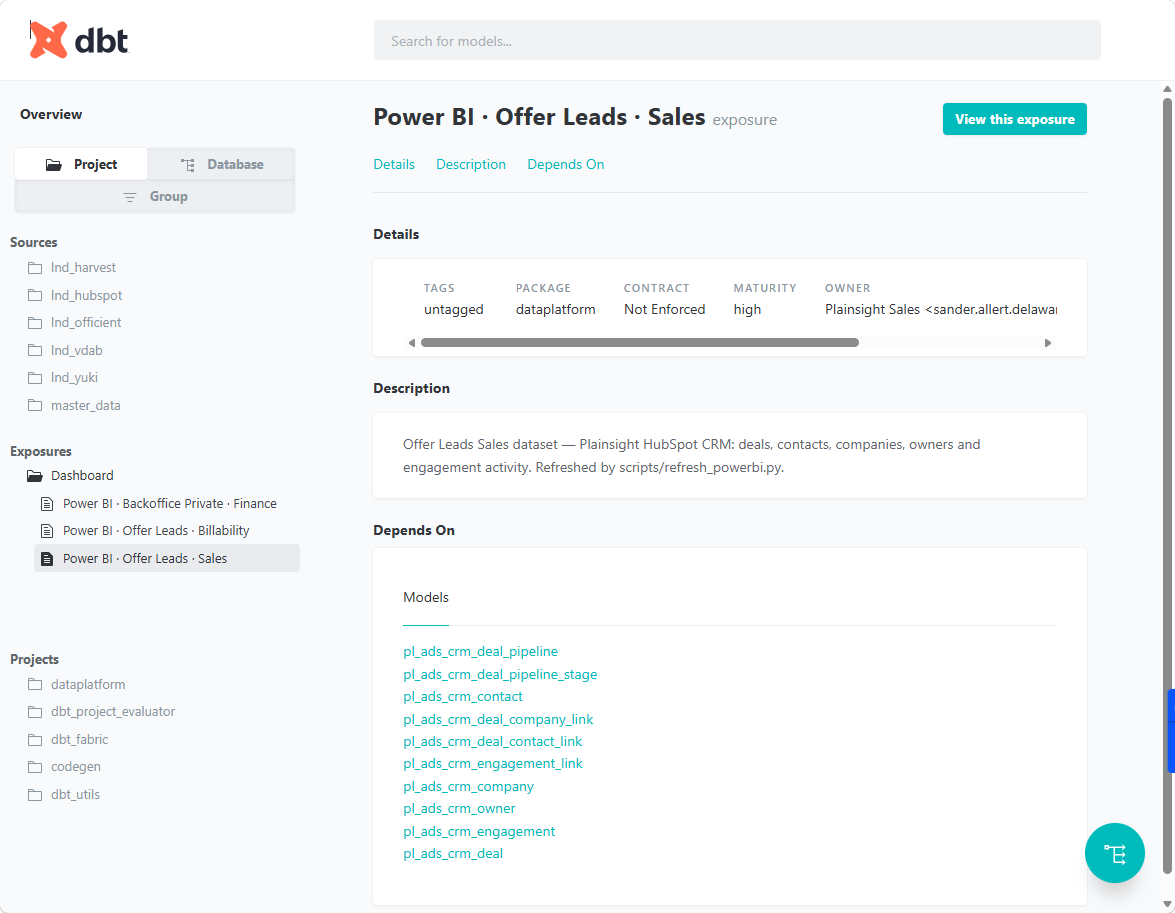Jump to the Description section link
1175x913 pixels.
click(471, 164)
